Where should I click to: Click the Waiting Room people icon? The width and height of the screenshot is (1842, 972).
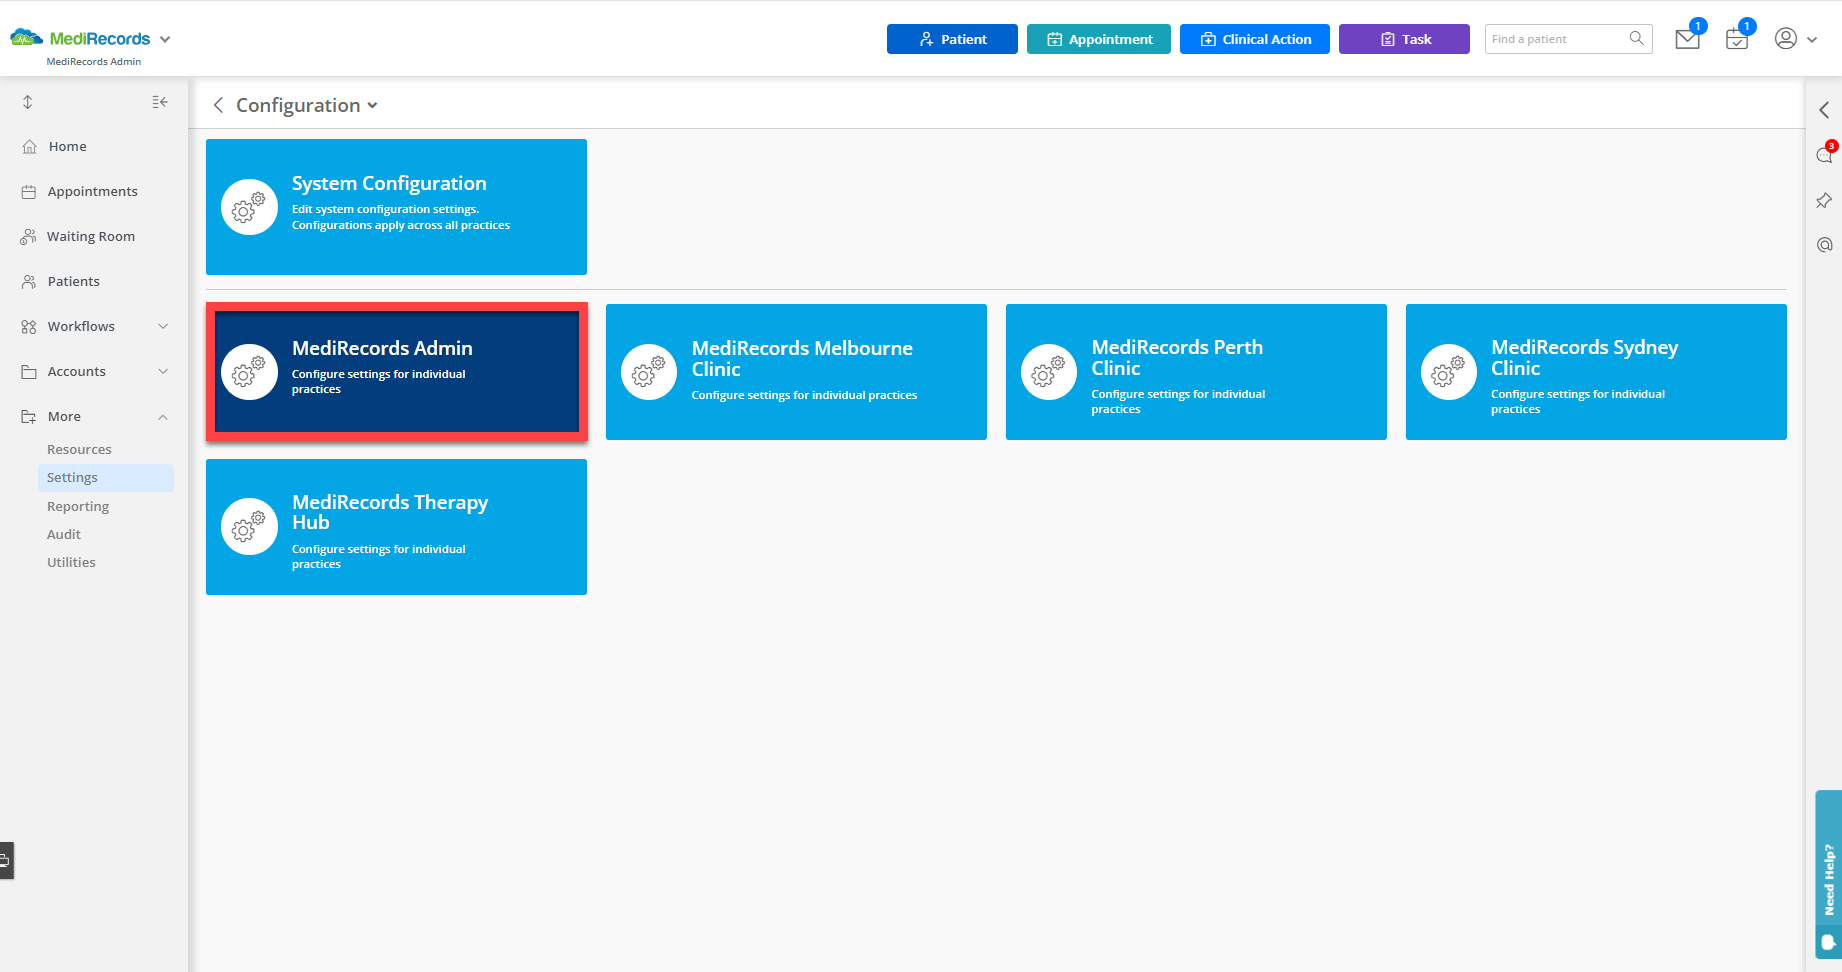pyautogui.click(x=28, y=236)
